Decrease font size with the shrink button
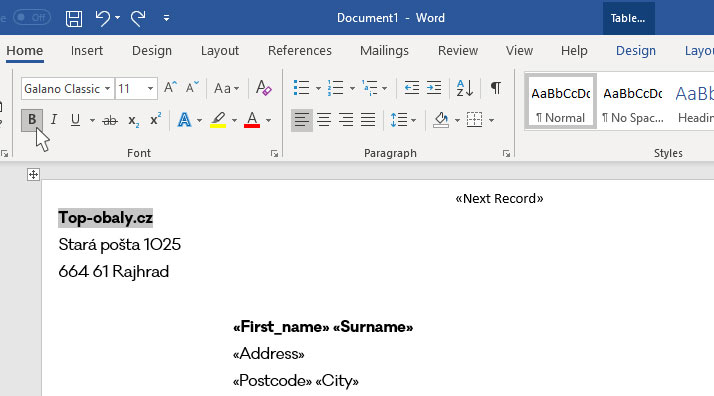Image resolution: width=714 pixels, height=396 pixels. (x=192, y=87)
